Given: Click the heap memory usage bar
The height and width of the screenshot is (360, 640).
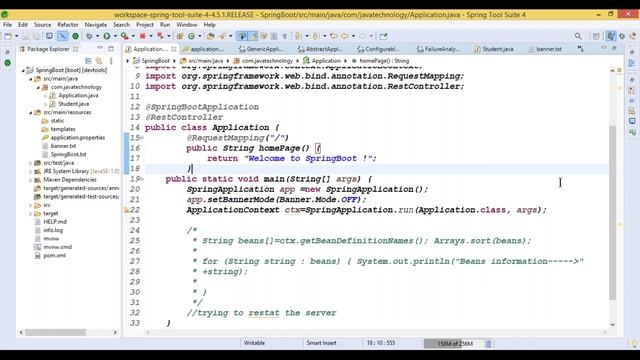Looking at the screenshot, I should pos(454,344).
